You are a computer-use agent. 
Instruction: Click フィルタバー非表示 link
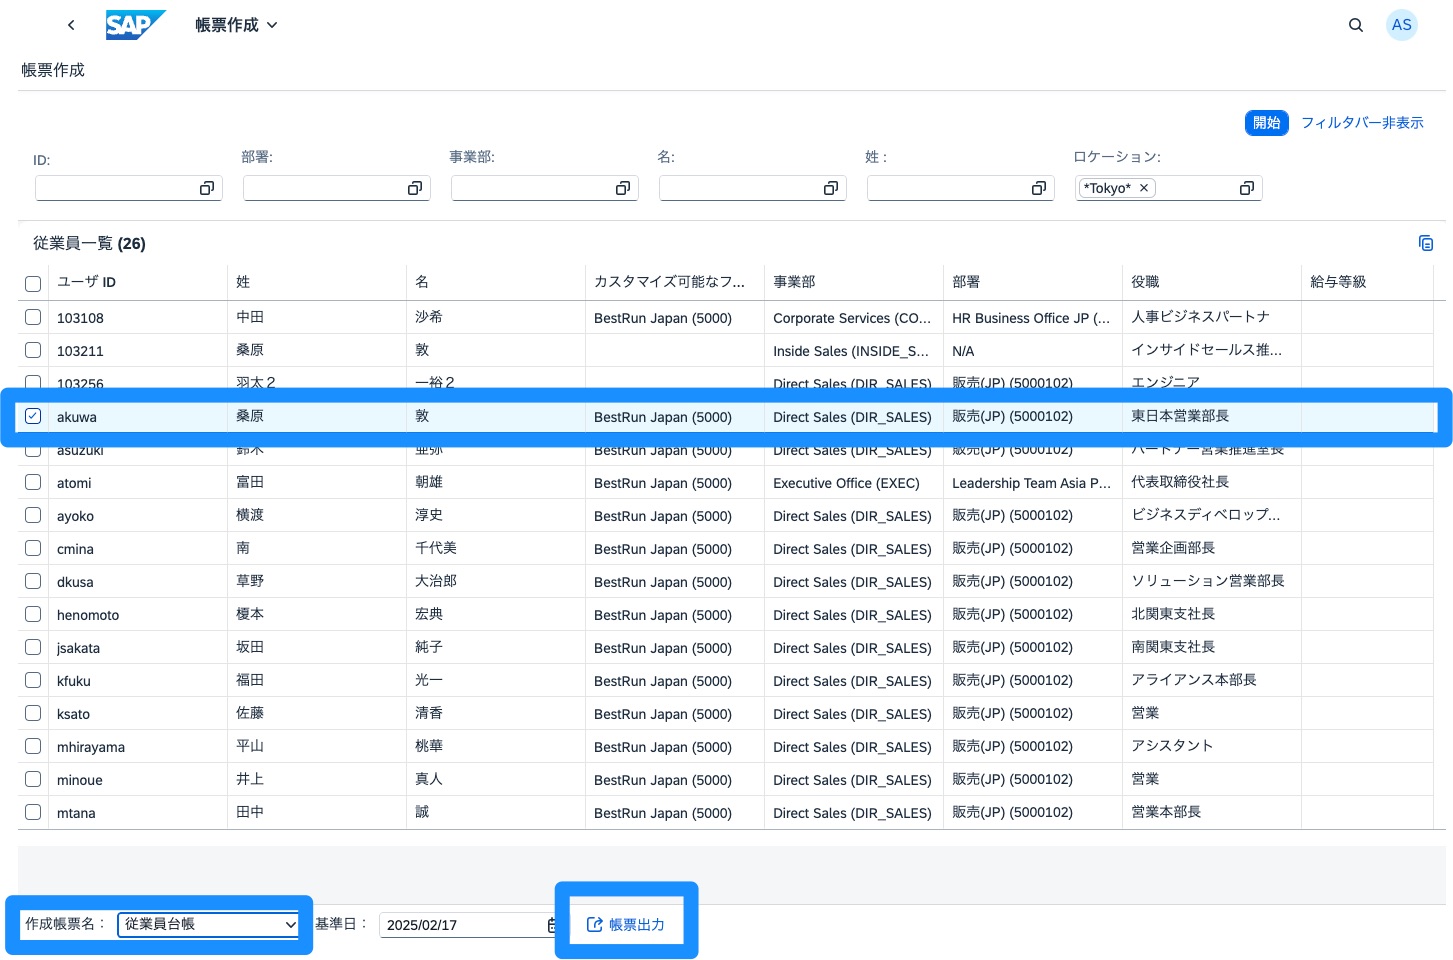pyautogui.click(x=1362, y=122)
